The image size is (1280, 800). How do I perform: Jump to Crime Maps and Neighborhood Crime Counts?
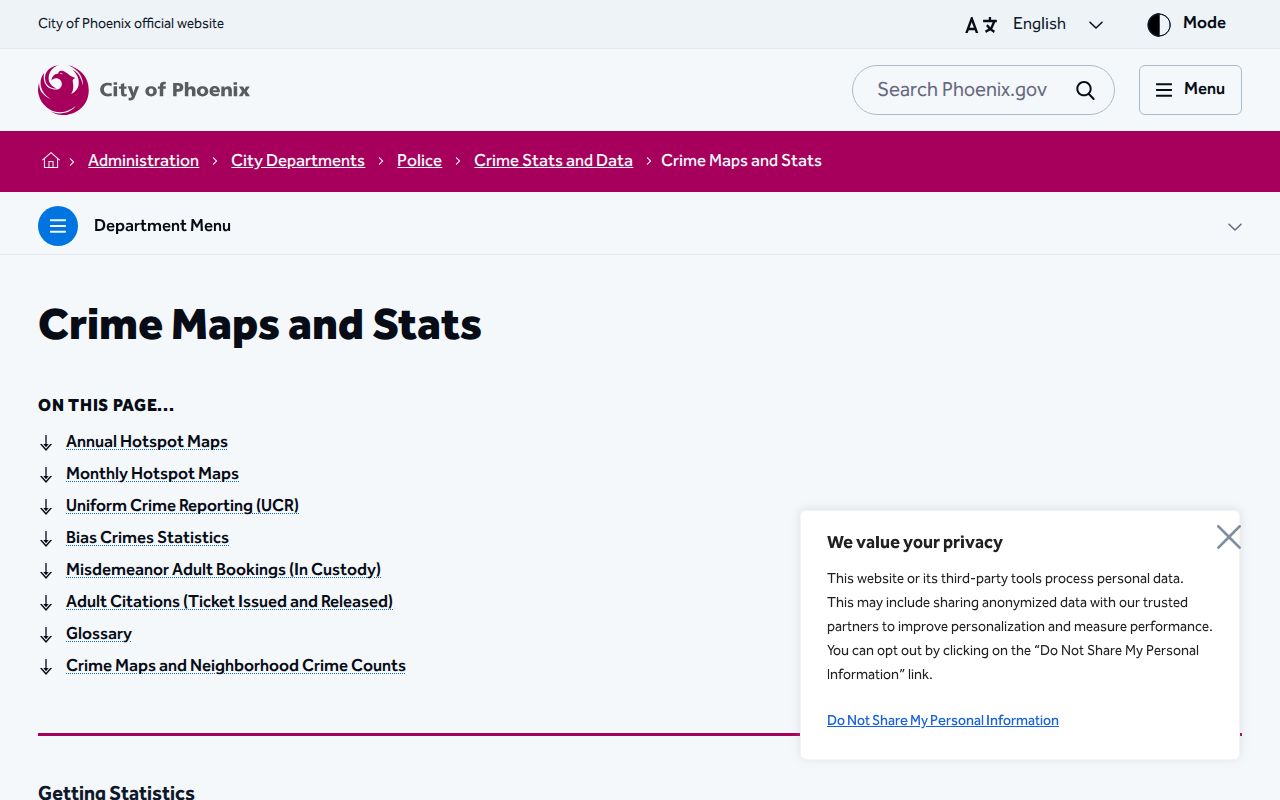pos(236,666)
